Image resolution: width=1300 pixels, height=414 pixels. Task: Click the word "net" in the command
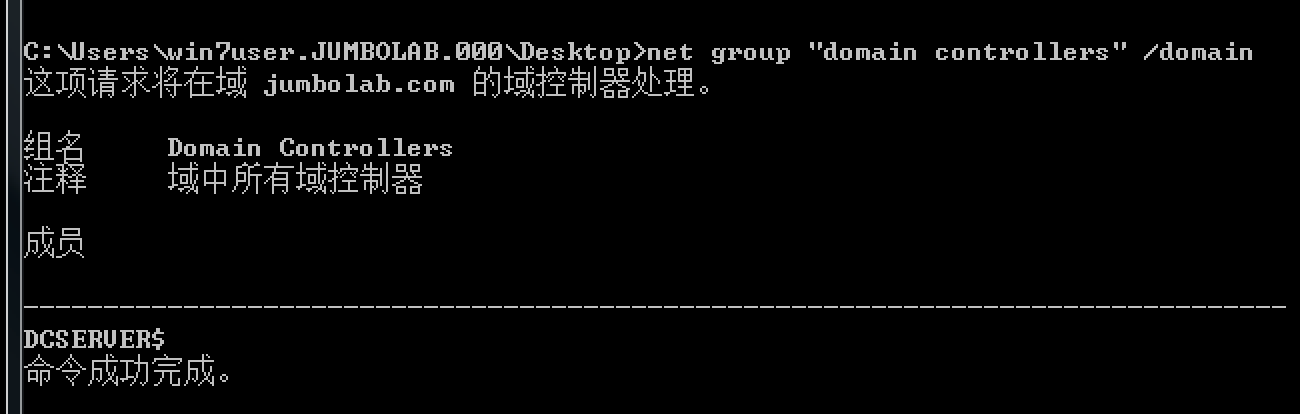(670, 52)
